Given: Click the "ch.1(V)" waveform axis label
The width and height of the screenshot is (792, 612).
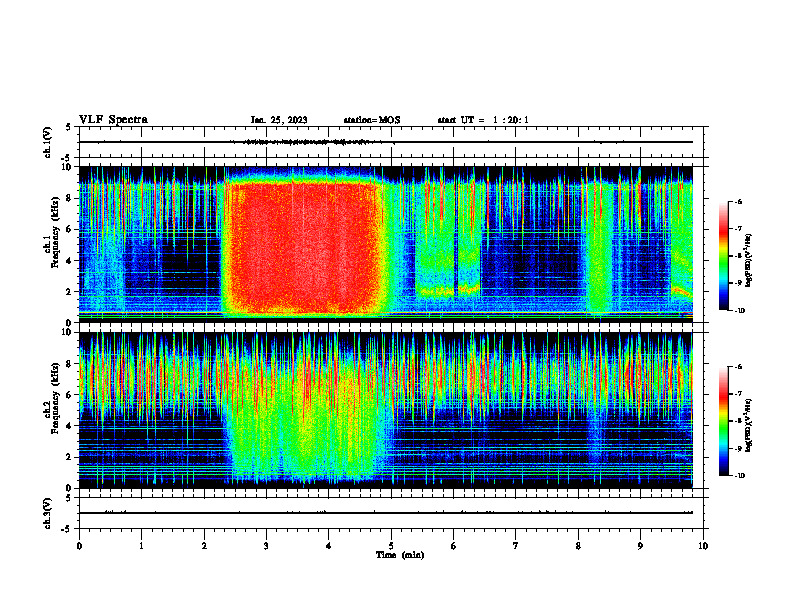Looking at the screenshot, I should pos(48,142).
